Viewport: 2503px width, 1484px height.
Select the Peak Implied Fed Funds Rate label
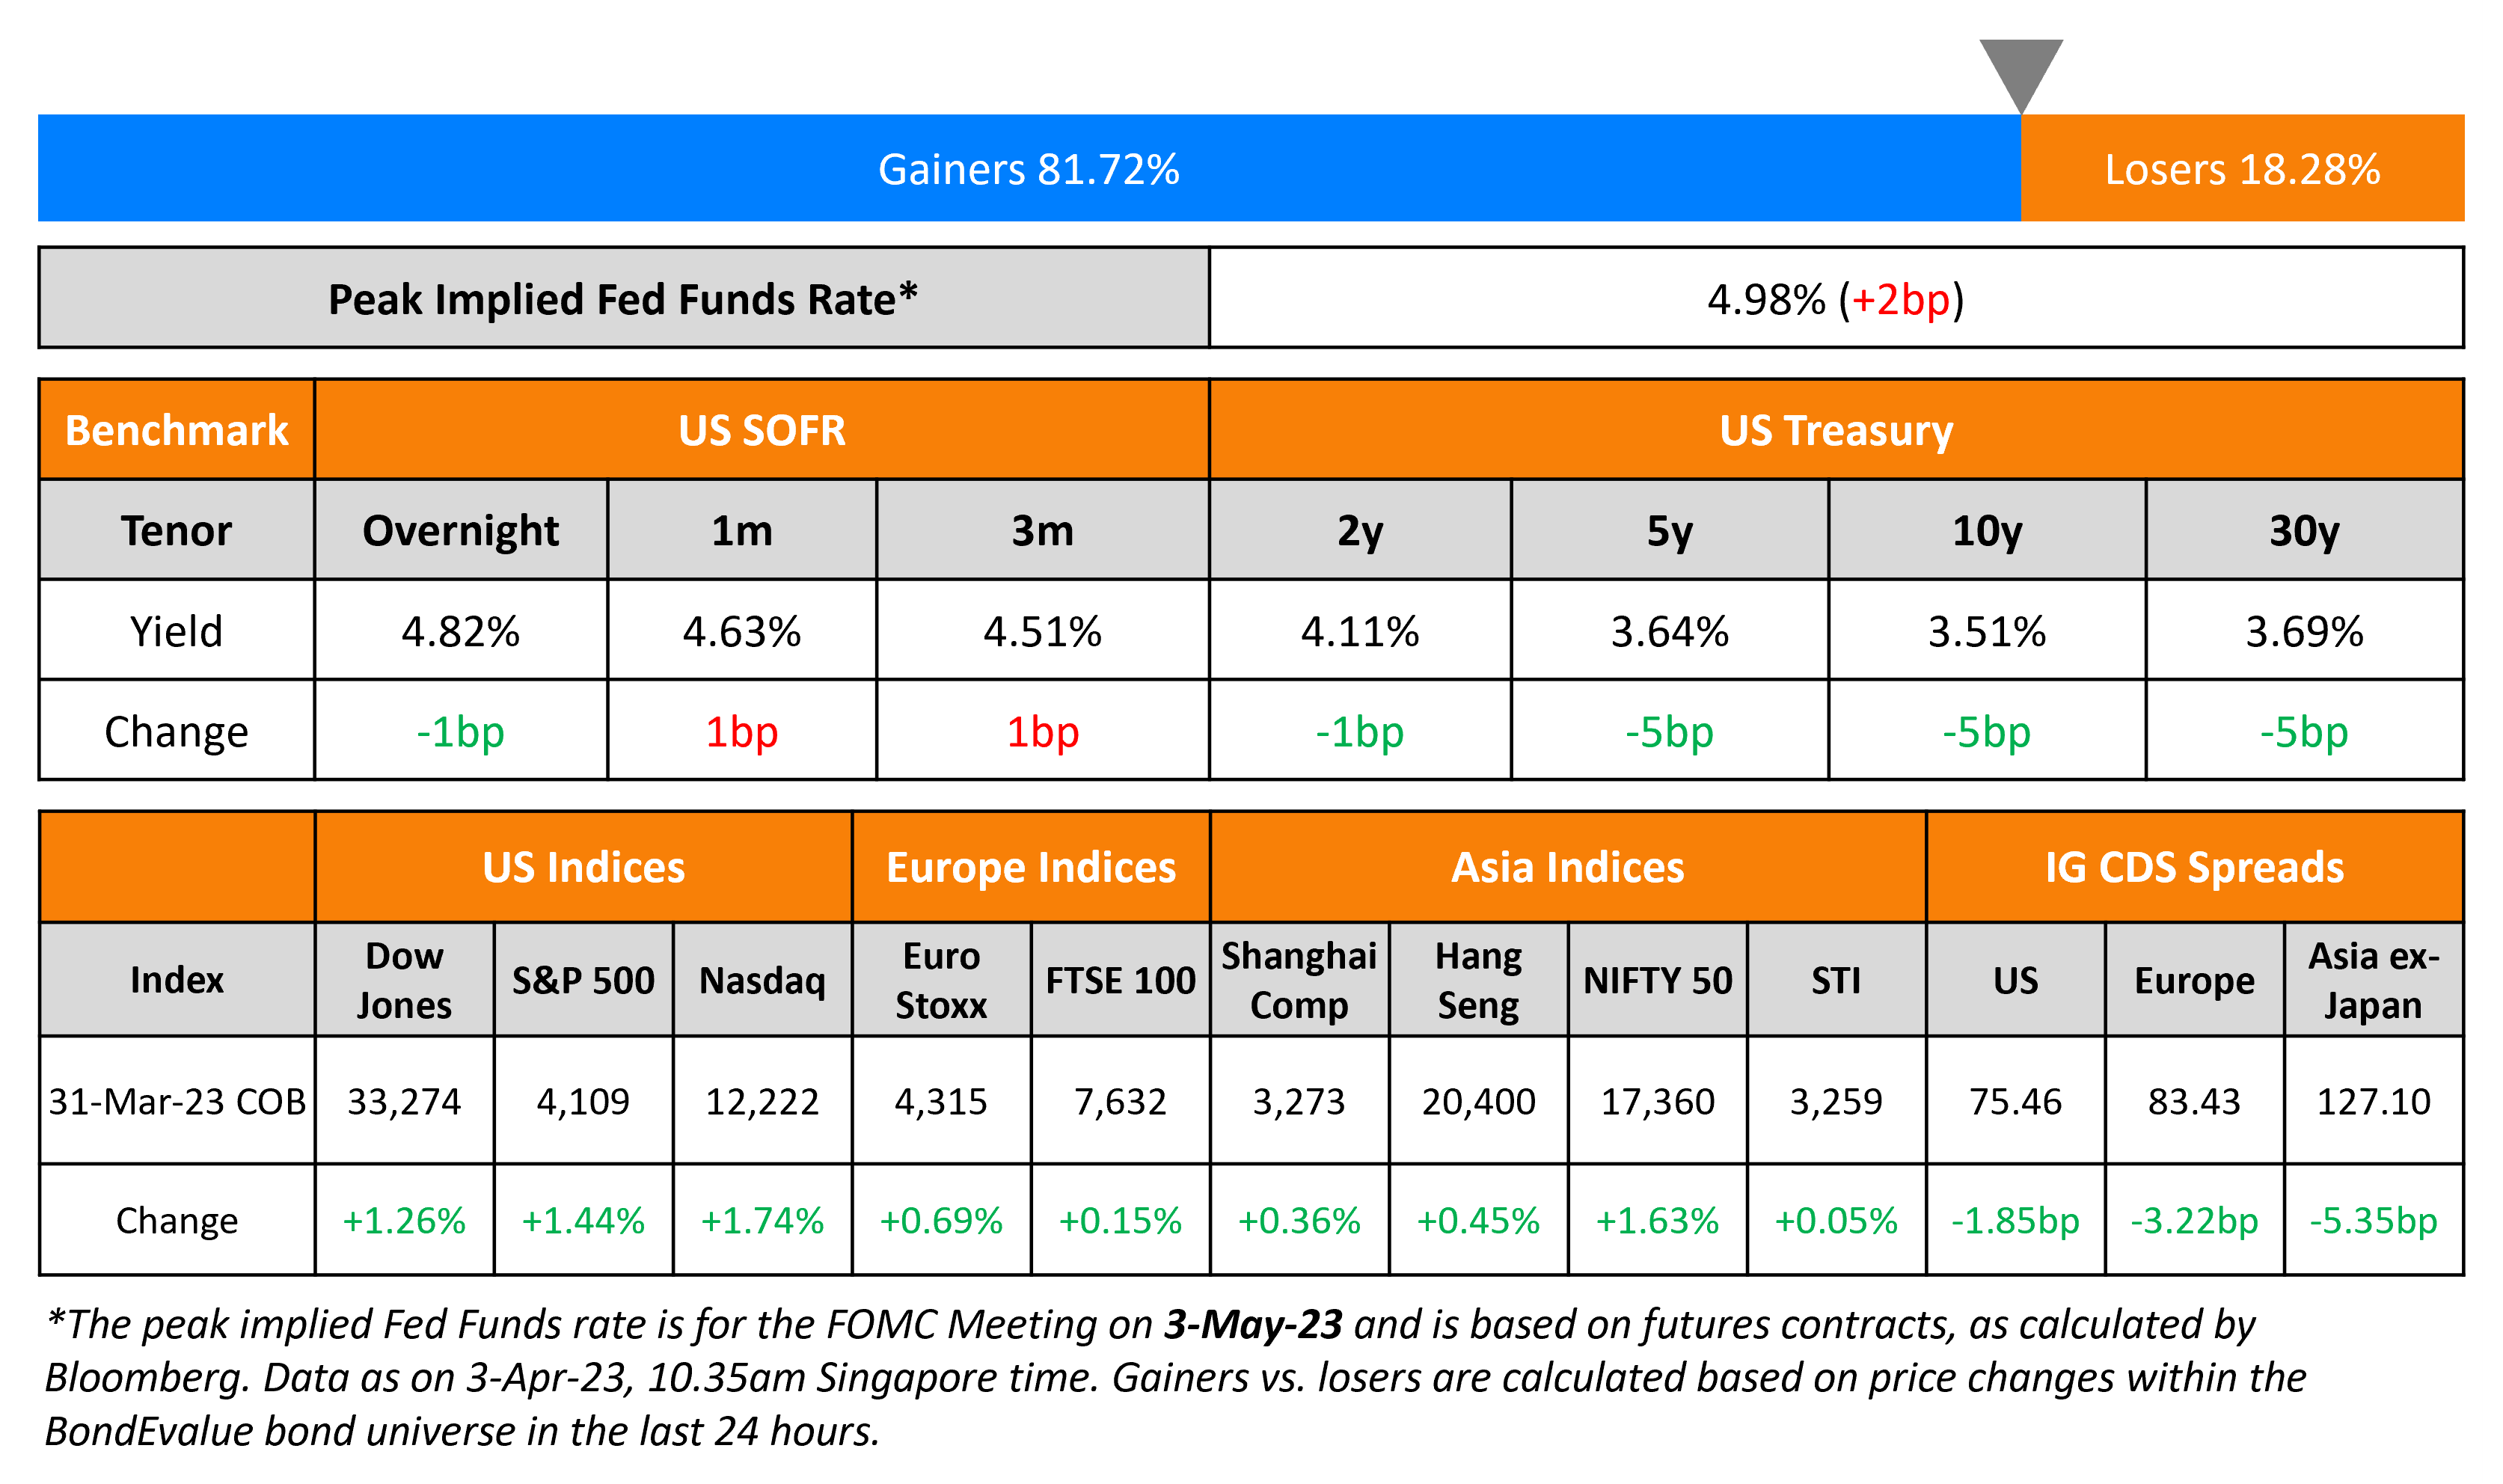pyautogui.click(x=622, y=299)
